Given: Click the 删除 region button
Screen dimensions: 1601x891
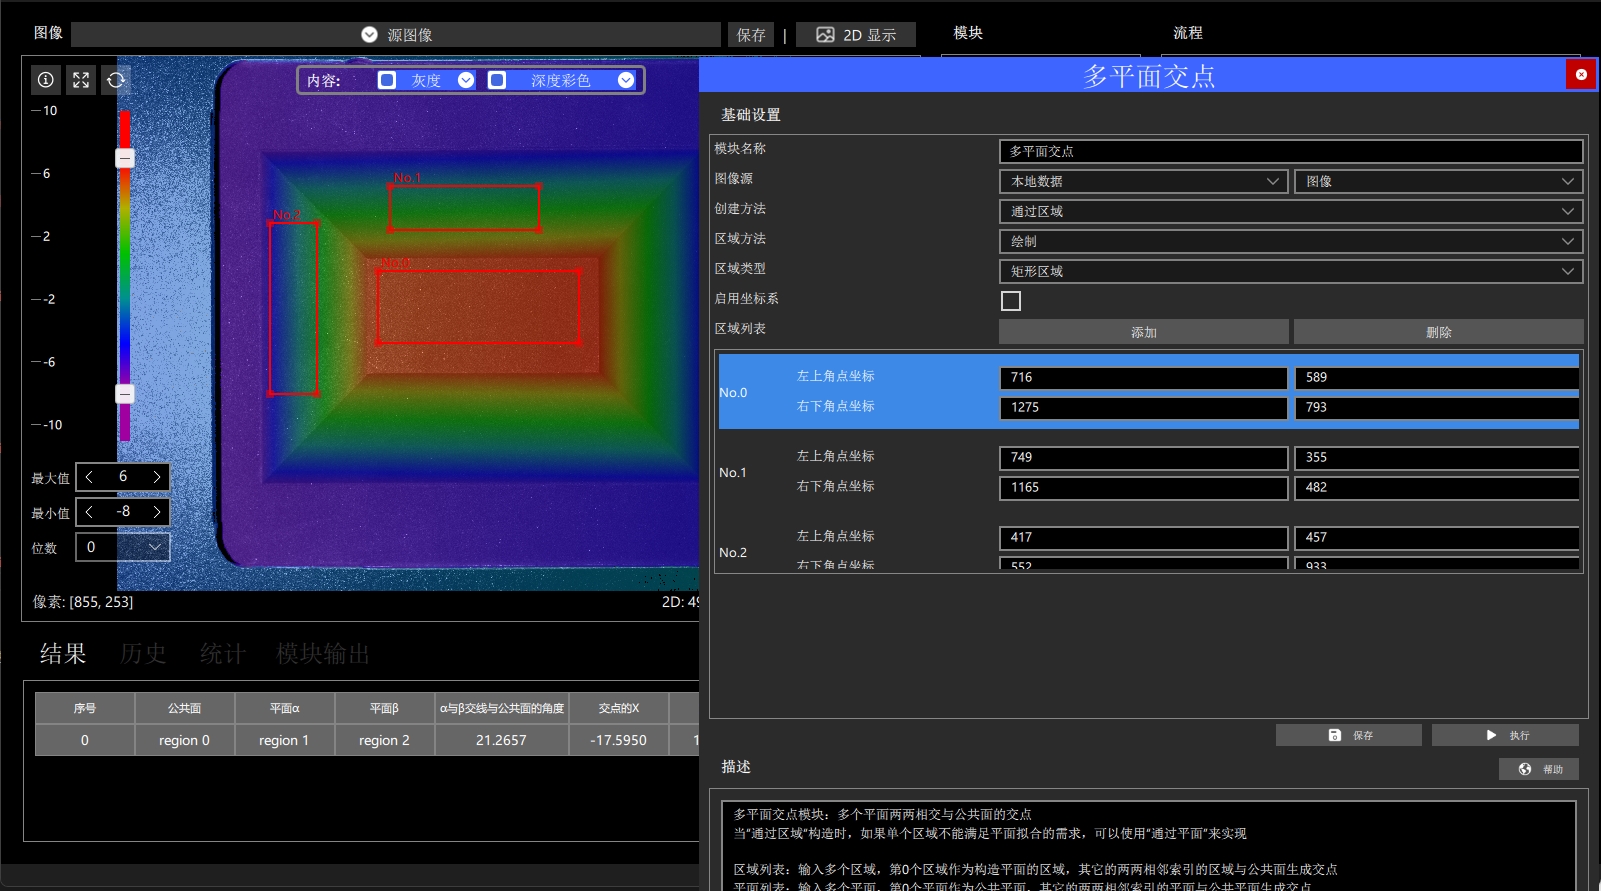Looking at the screenshot, I should click(x=1438, y=332).
